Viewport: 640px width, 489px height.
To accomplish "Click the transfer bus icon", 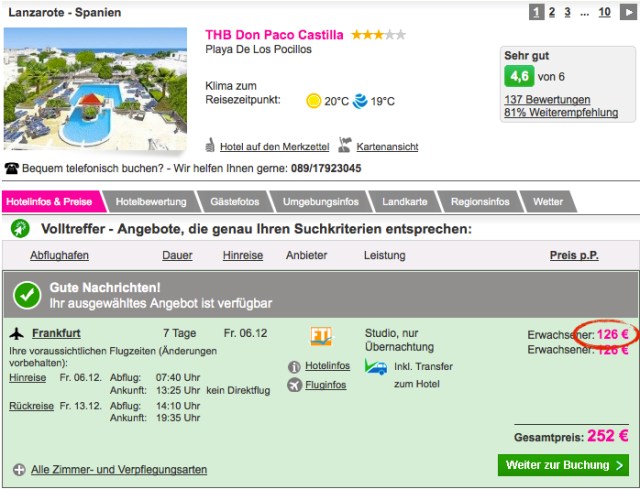I will point(376,367).
